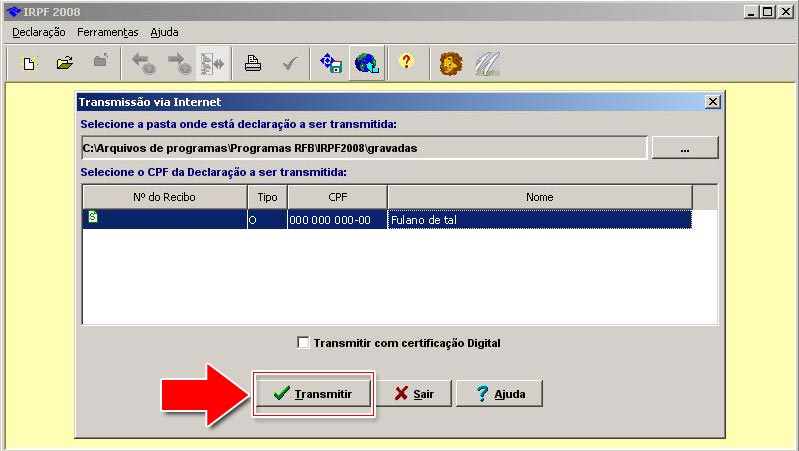Click the grayed checkmark verify icon
799x451 pixels.
pos(289,63)
